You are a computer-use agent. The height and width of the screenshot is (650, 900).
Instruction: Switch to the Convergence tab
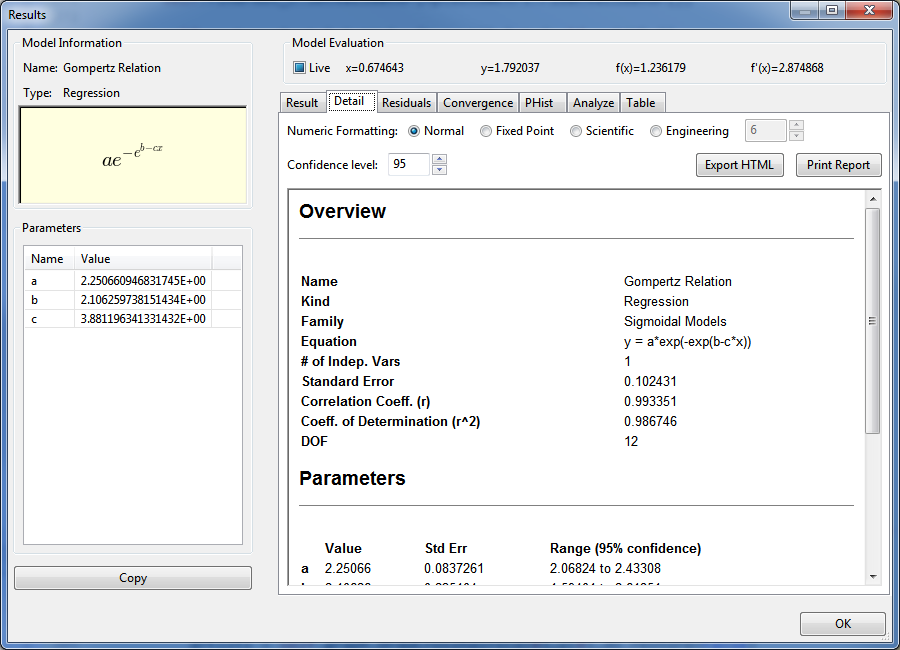pyautogui.click(x=478, y=103)
